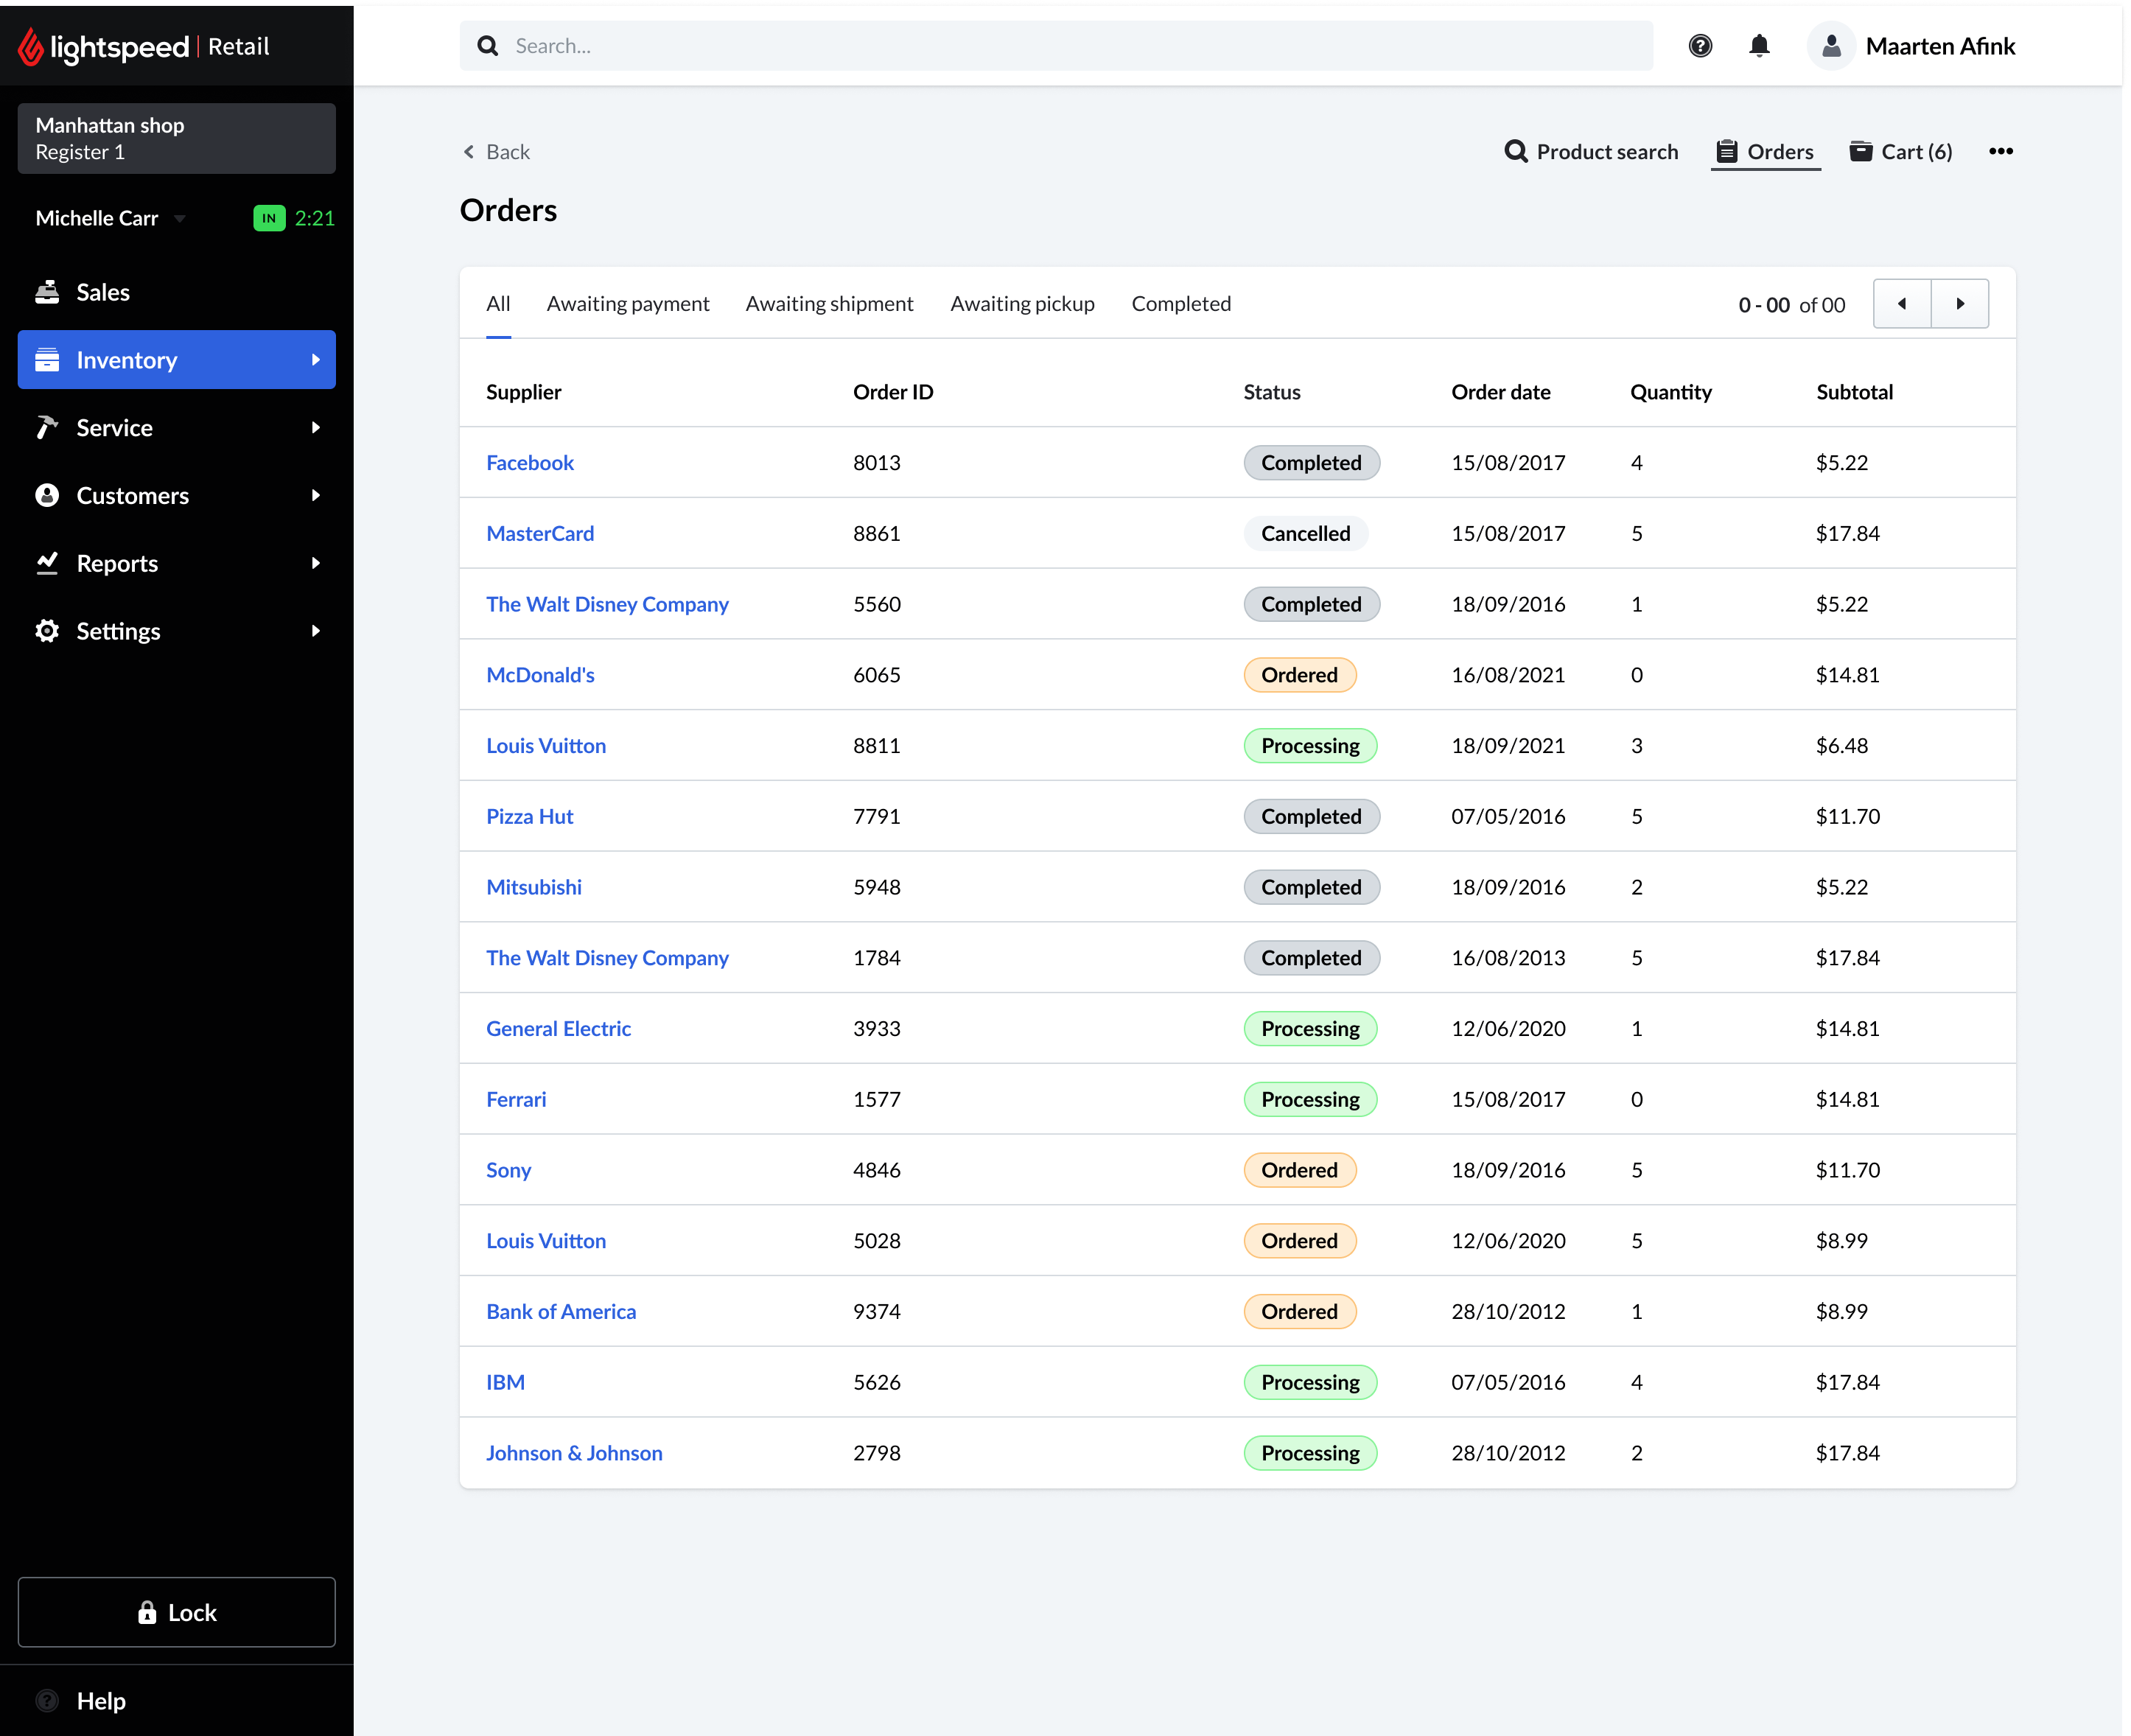Click the Sales cash register icon
This screenshot has height=1736, width=2131.
pyautogui.click(x=47, y=292)
